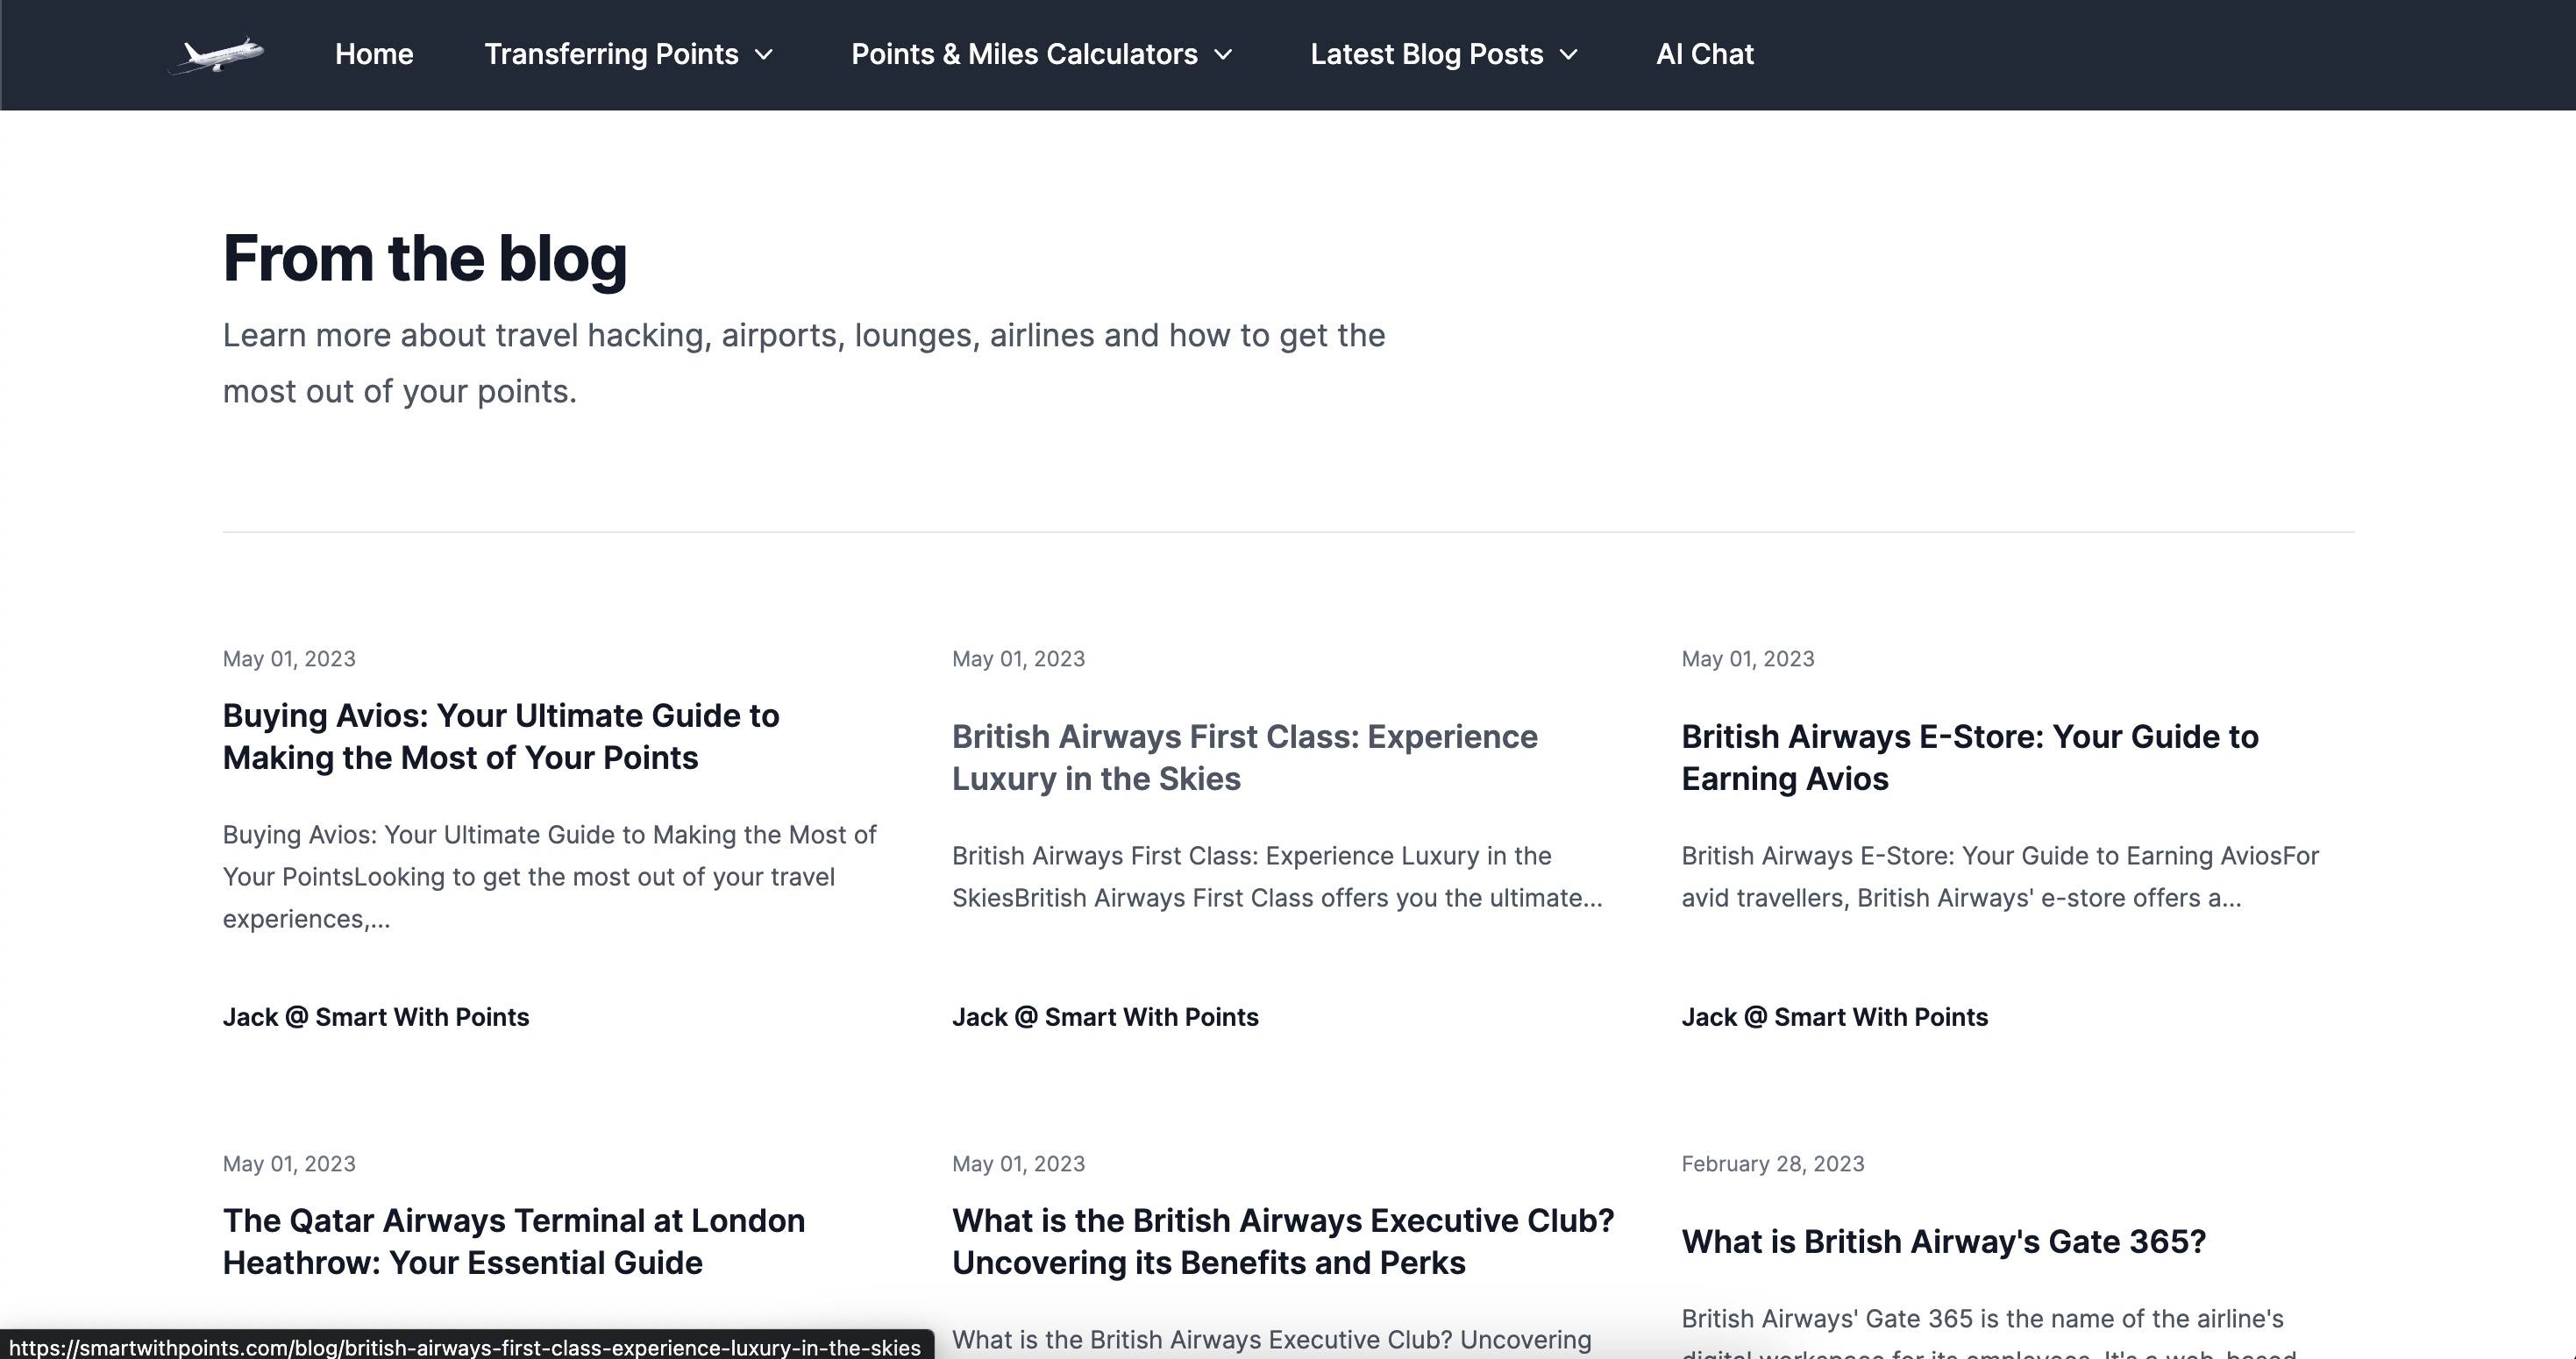Open the Home menu item
Image resolution: width=2576 pixels, height=1359 pixels.
tap(374, 54)
